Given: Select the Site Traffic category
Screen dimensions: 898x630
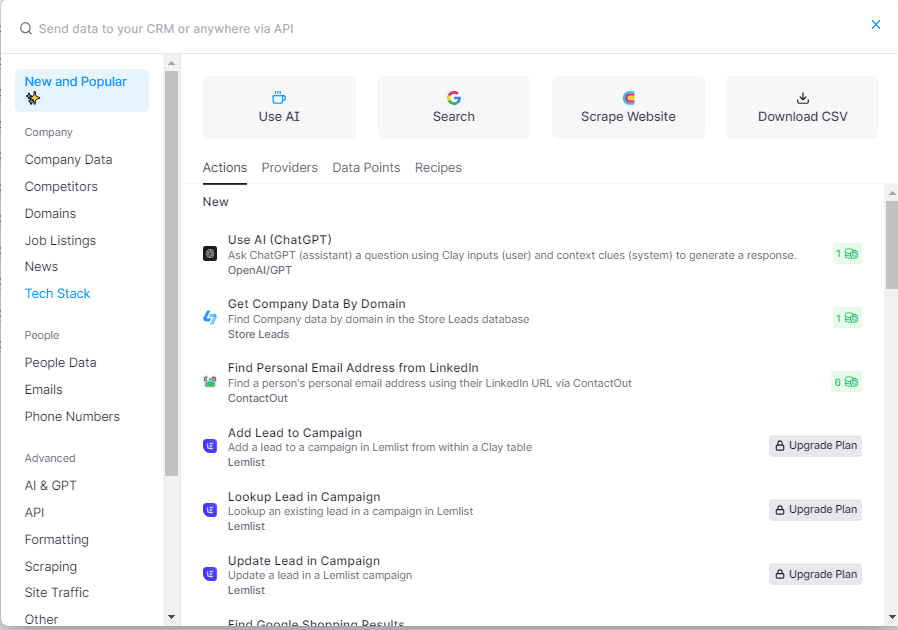Looking at the screenshot, I should 57,593.
